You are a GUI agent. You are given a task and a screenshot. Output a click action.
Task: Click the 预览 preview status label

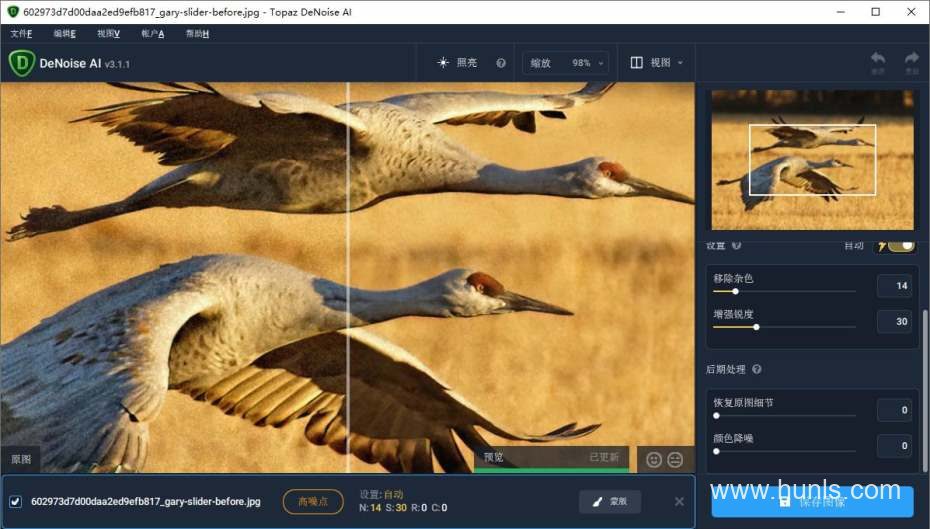493,457
